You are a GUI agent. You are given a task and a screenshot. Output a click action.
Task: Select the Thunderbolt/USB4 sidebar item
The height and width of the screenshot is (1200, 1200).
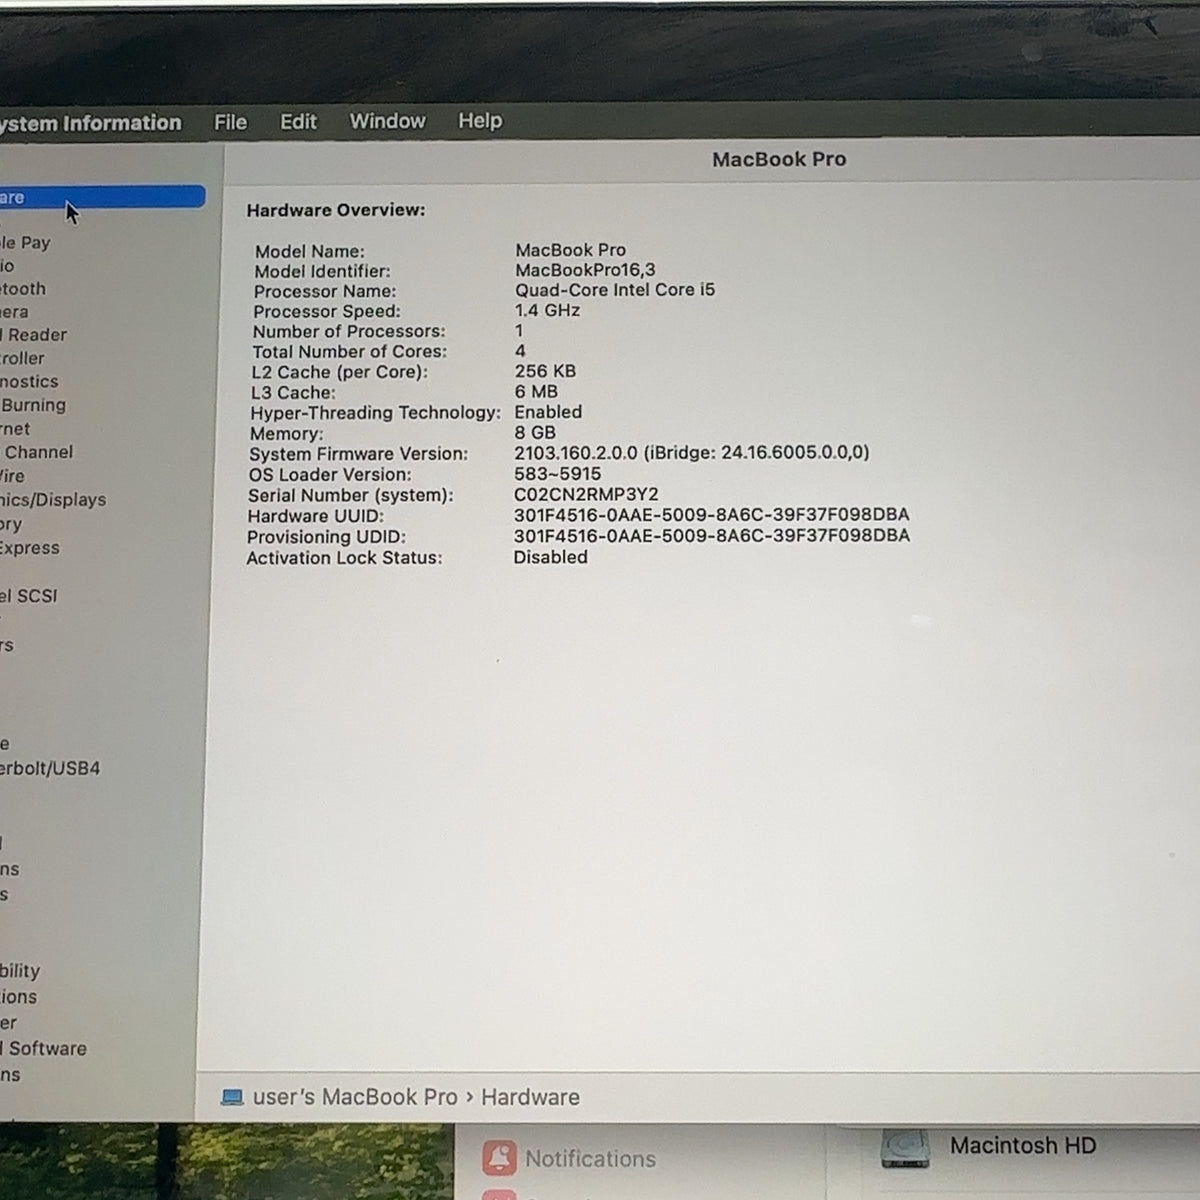(x=50, y=769)
